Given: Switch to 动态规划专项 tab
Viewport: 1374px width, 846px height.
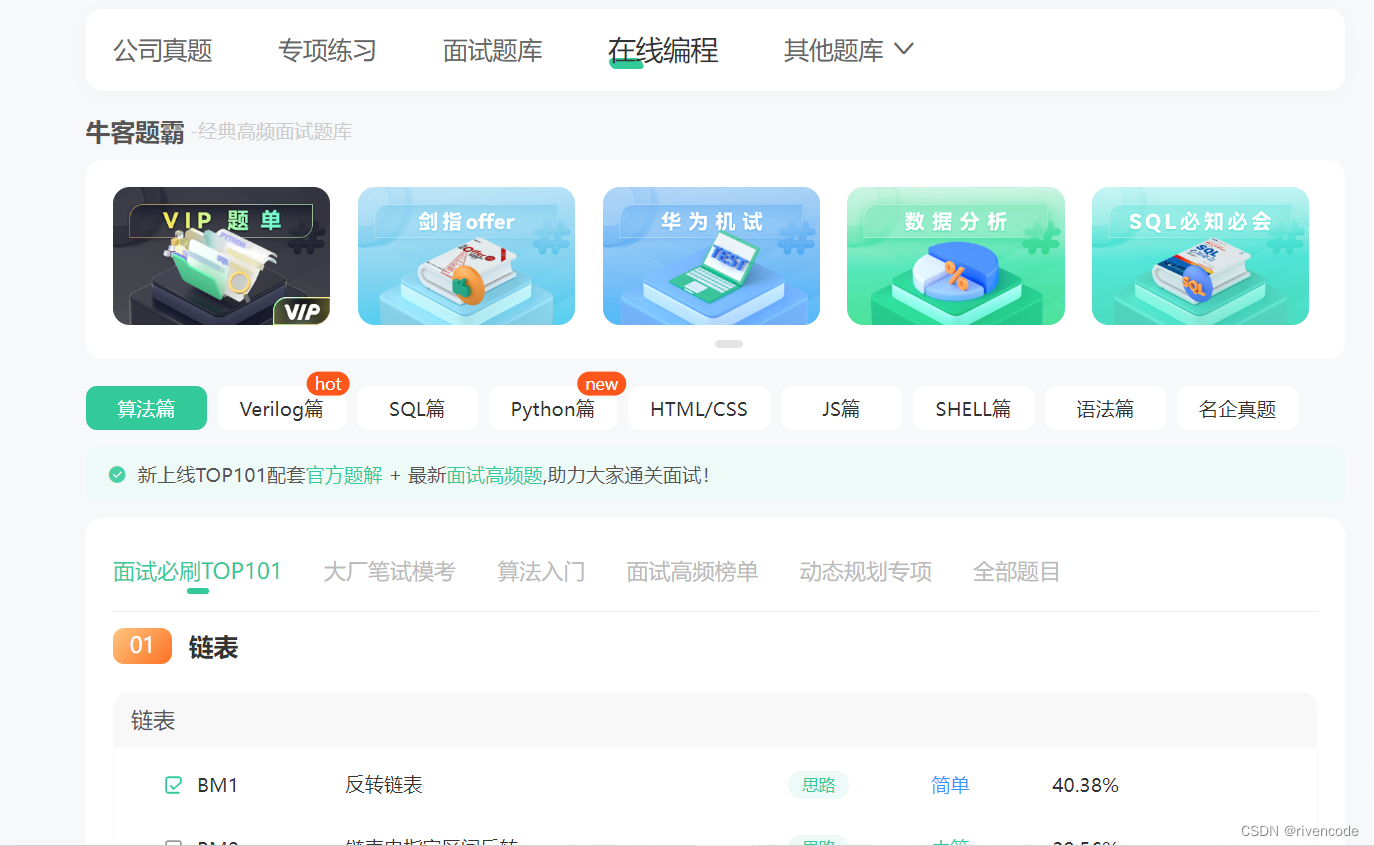Looking at the screenshot, I should pos(866,571).
